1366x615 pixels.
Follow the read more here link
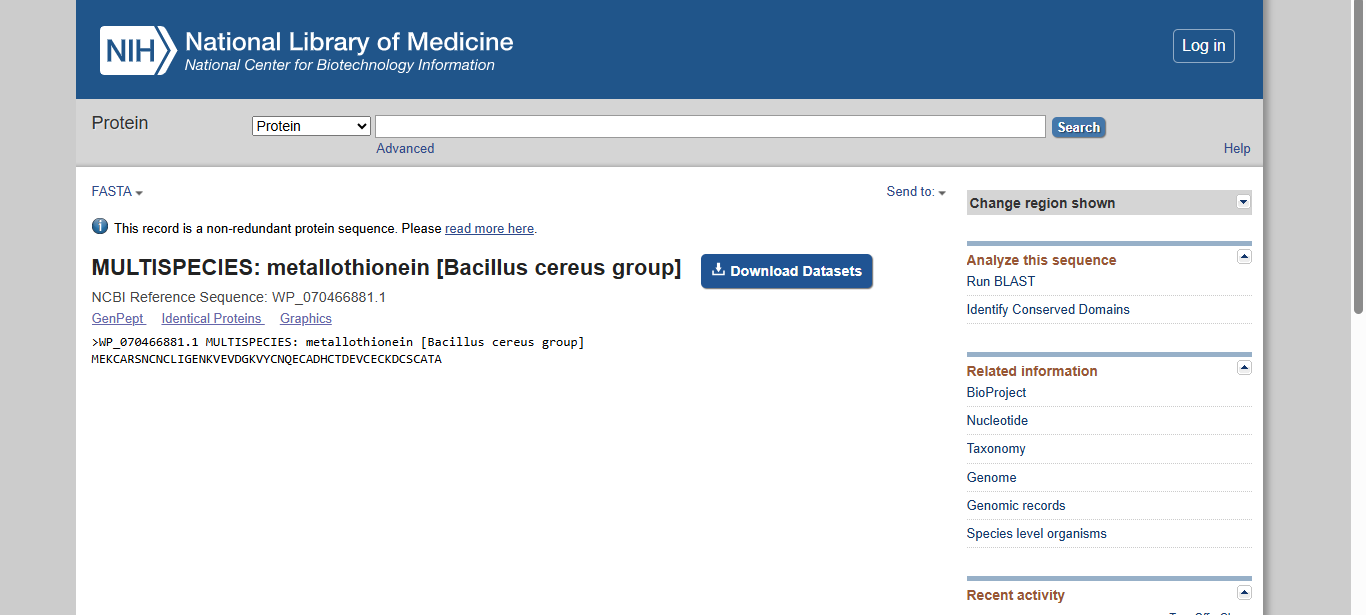(x=489, y=228)
